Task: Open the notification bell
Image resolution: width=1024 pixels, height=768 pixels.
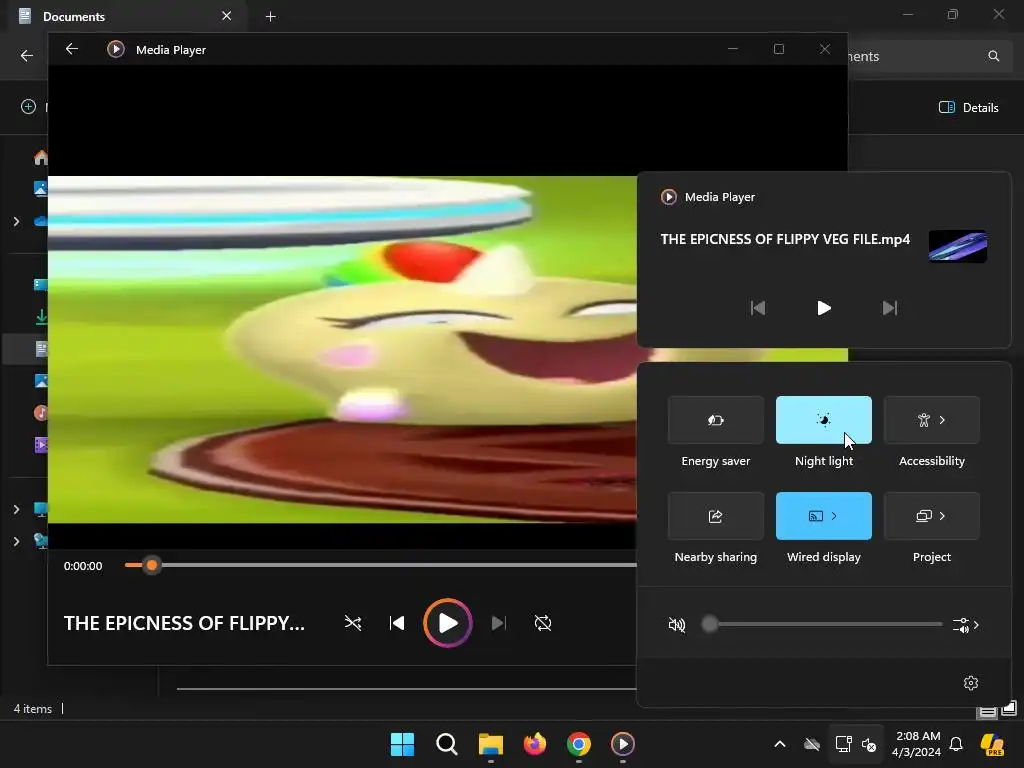Action: click(956, 744)
